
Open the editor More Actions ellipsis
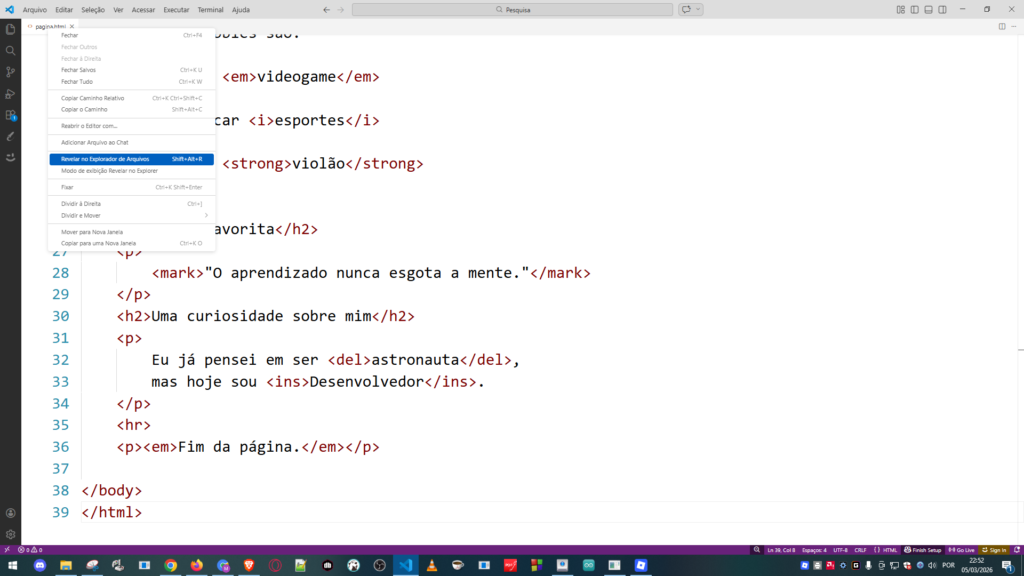click(x=1014, y=26)
